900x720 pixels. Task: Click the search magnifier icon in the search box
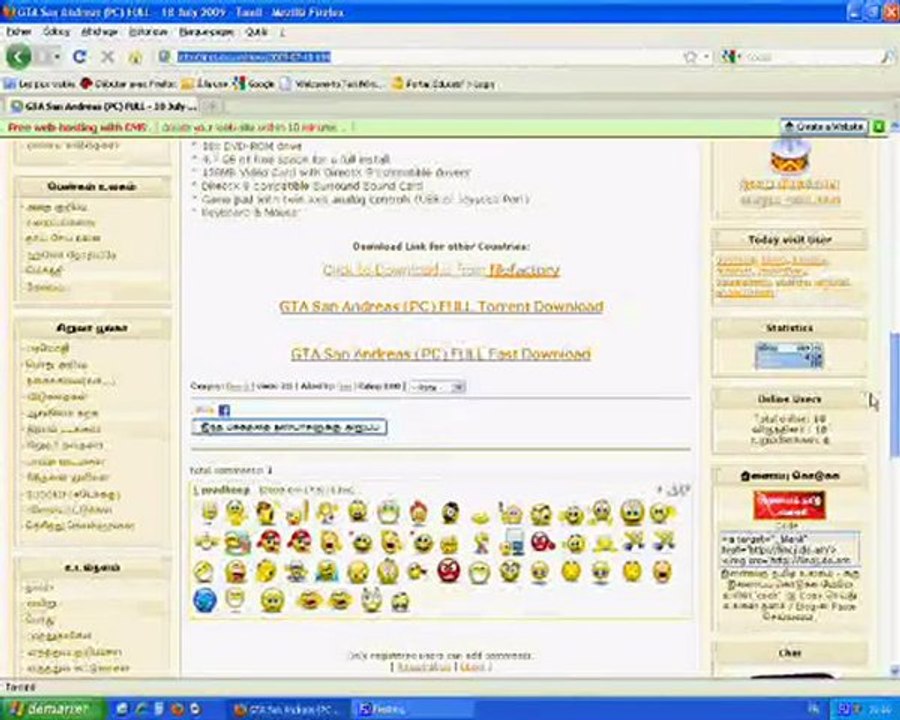pos(887,57)
